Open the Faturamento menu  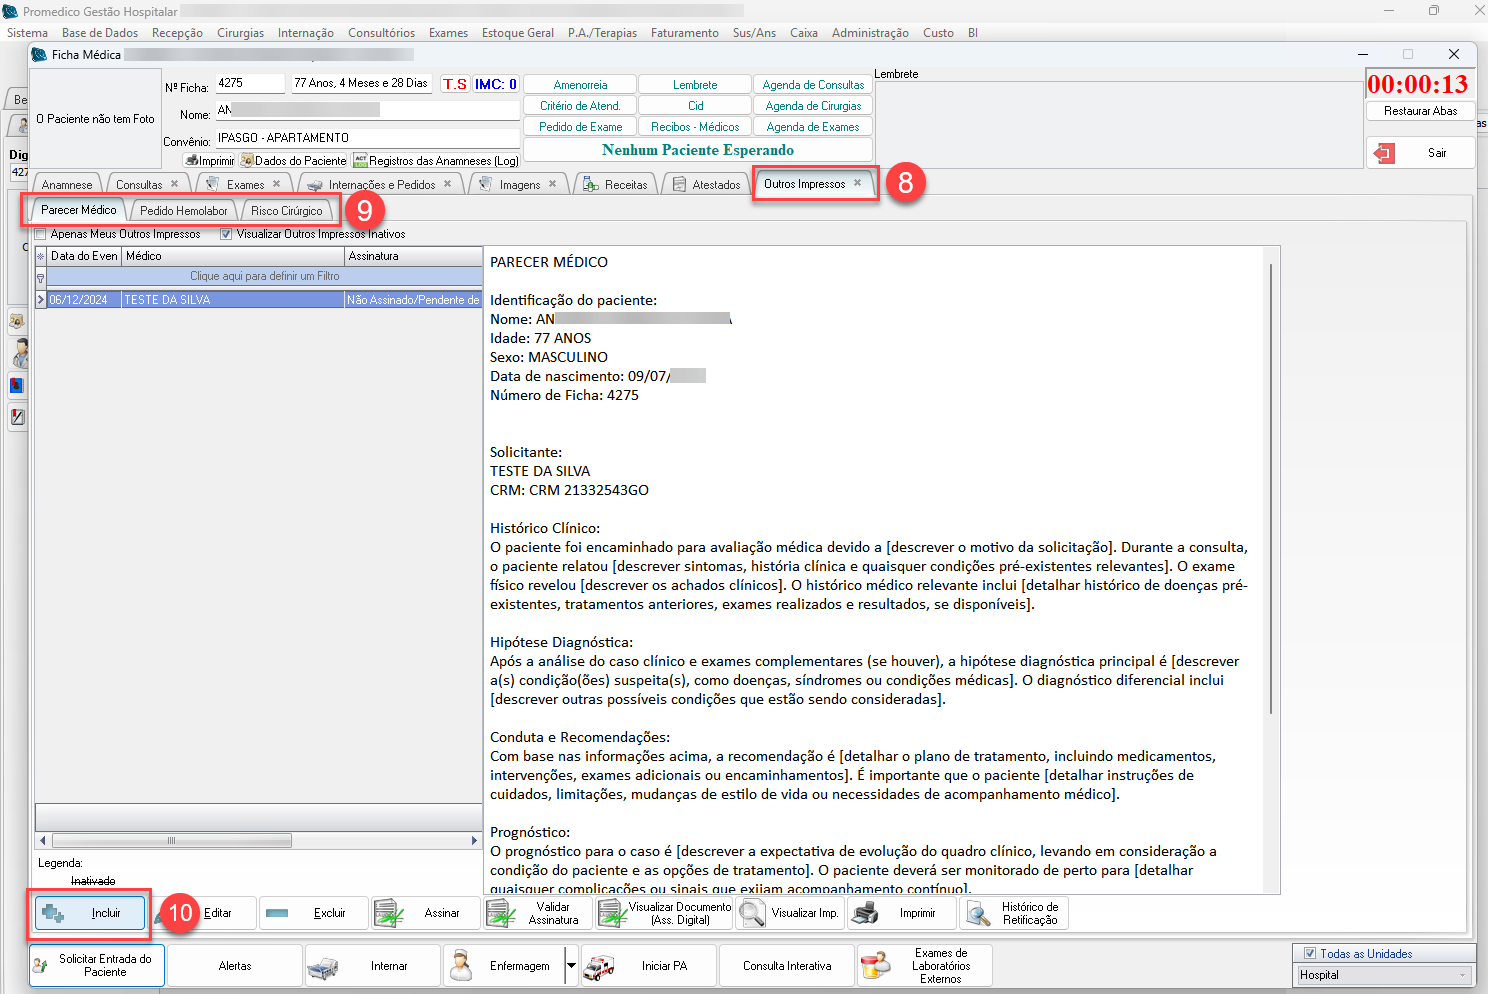pos(684,33)
